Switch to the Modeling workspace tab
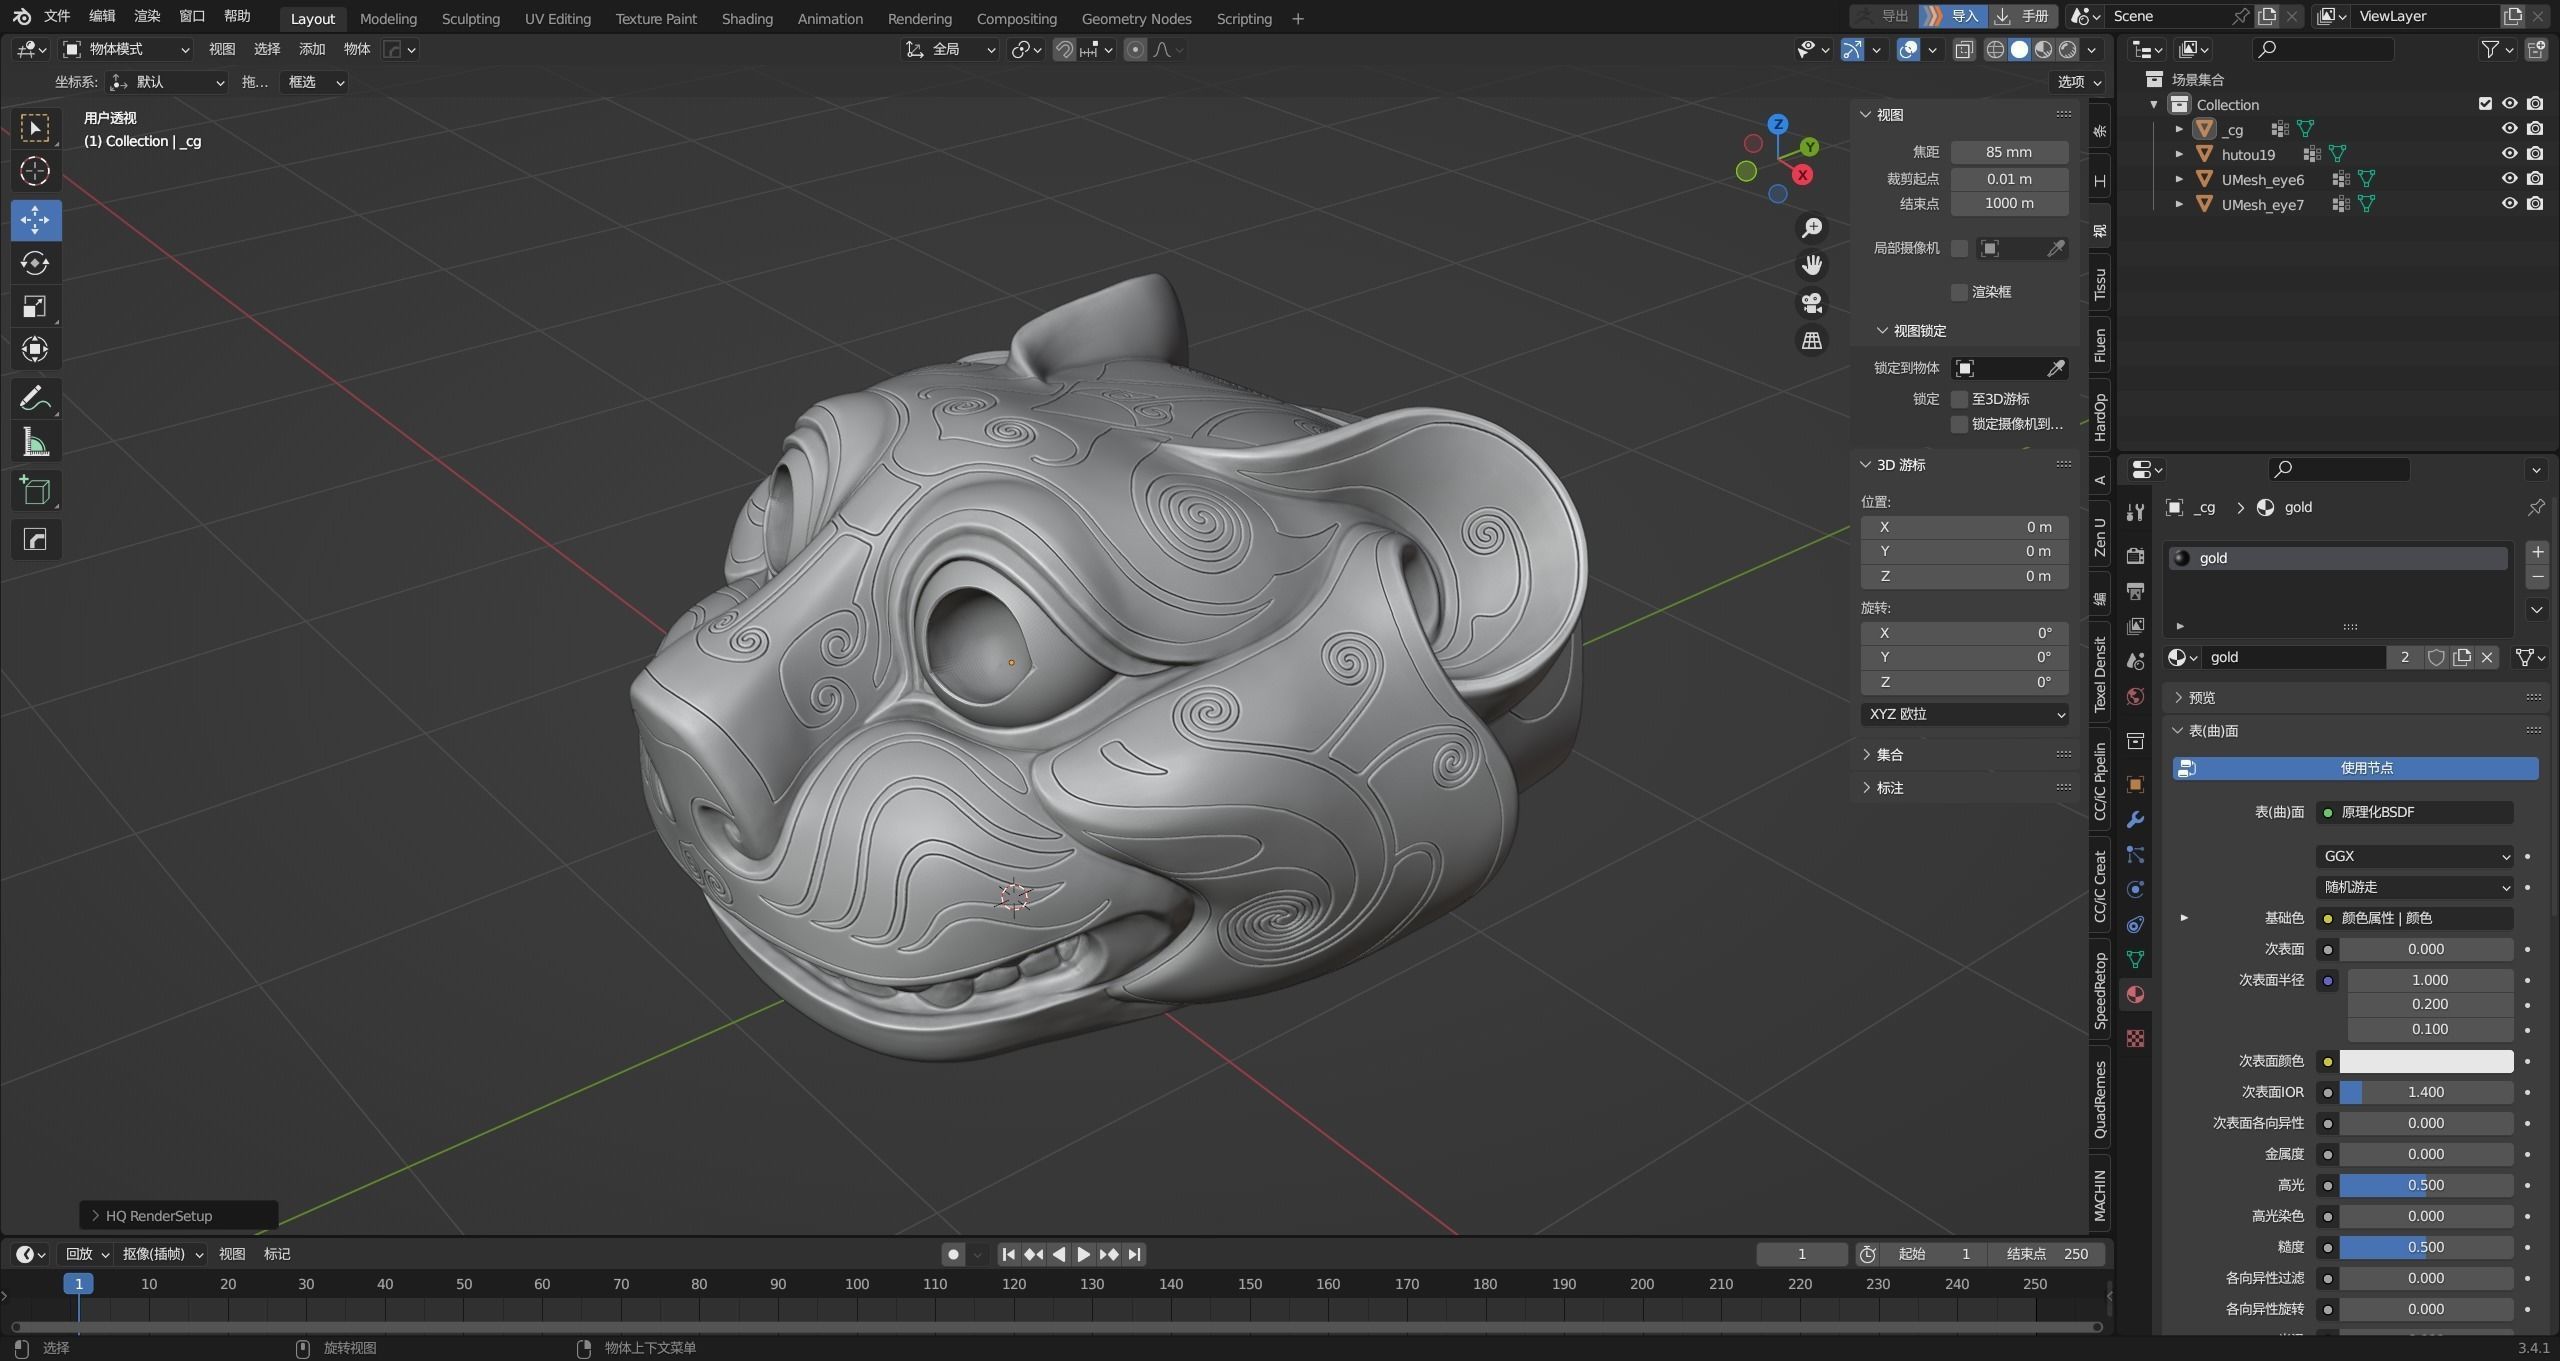The width and height of the screenshot is (2560, 1361). (388, 19)
